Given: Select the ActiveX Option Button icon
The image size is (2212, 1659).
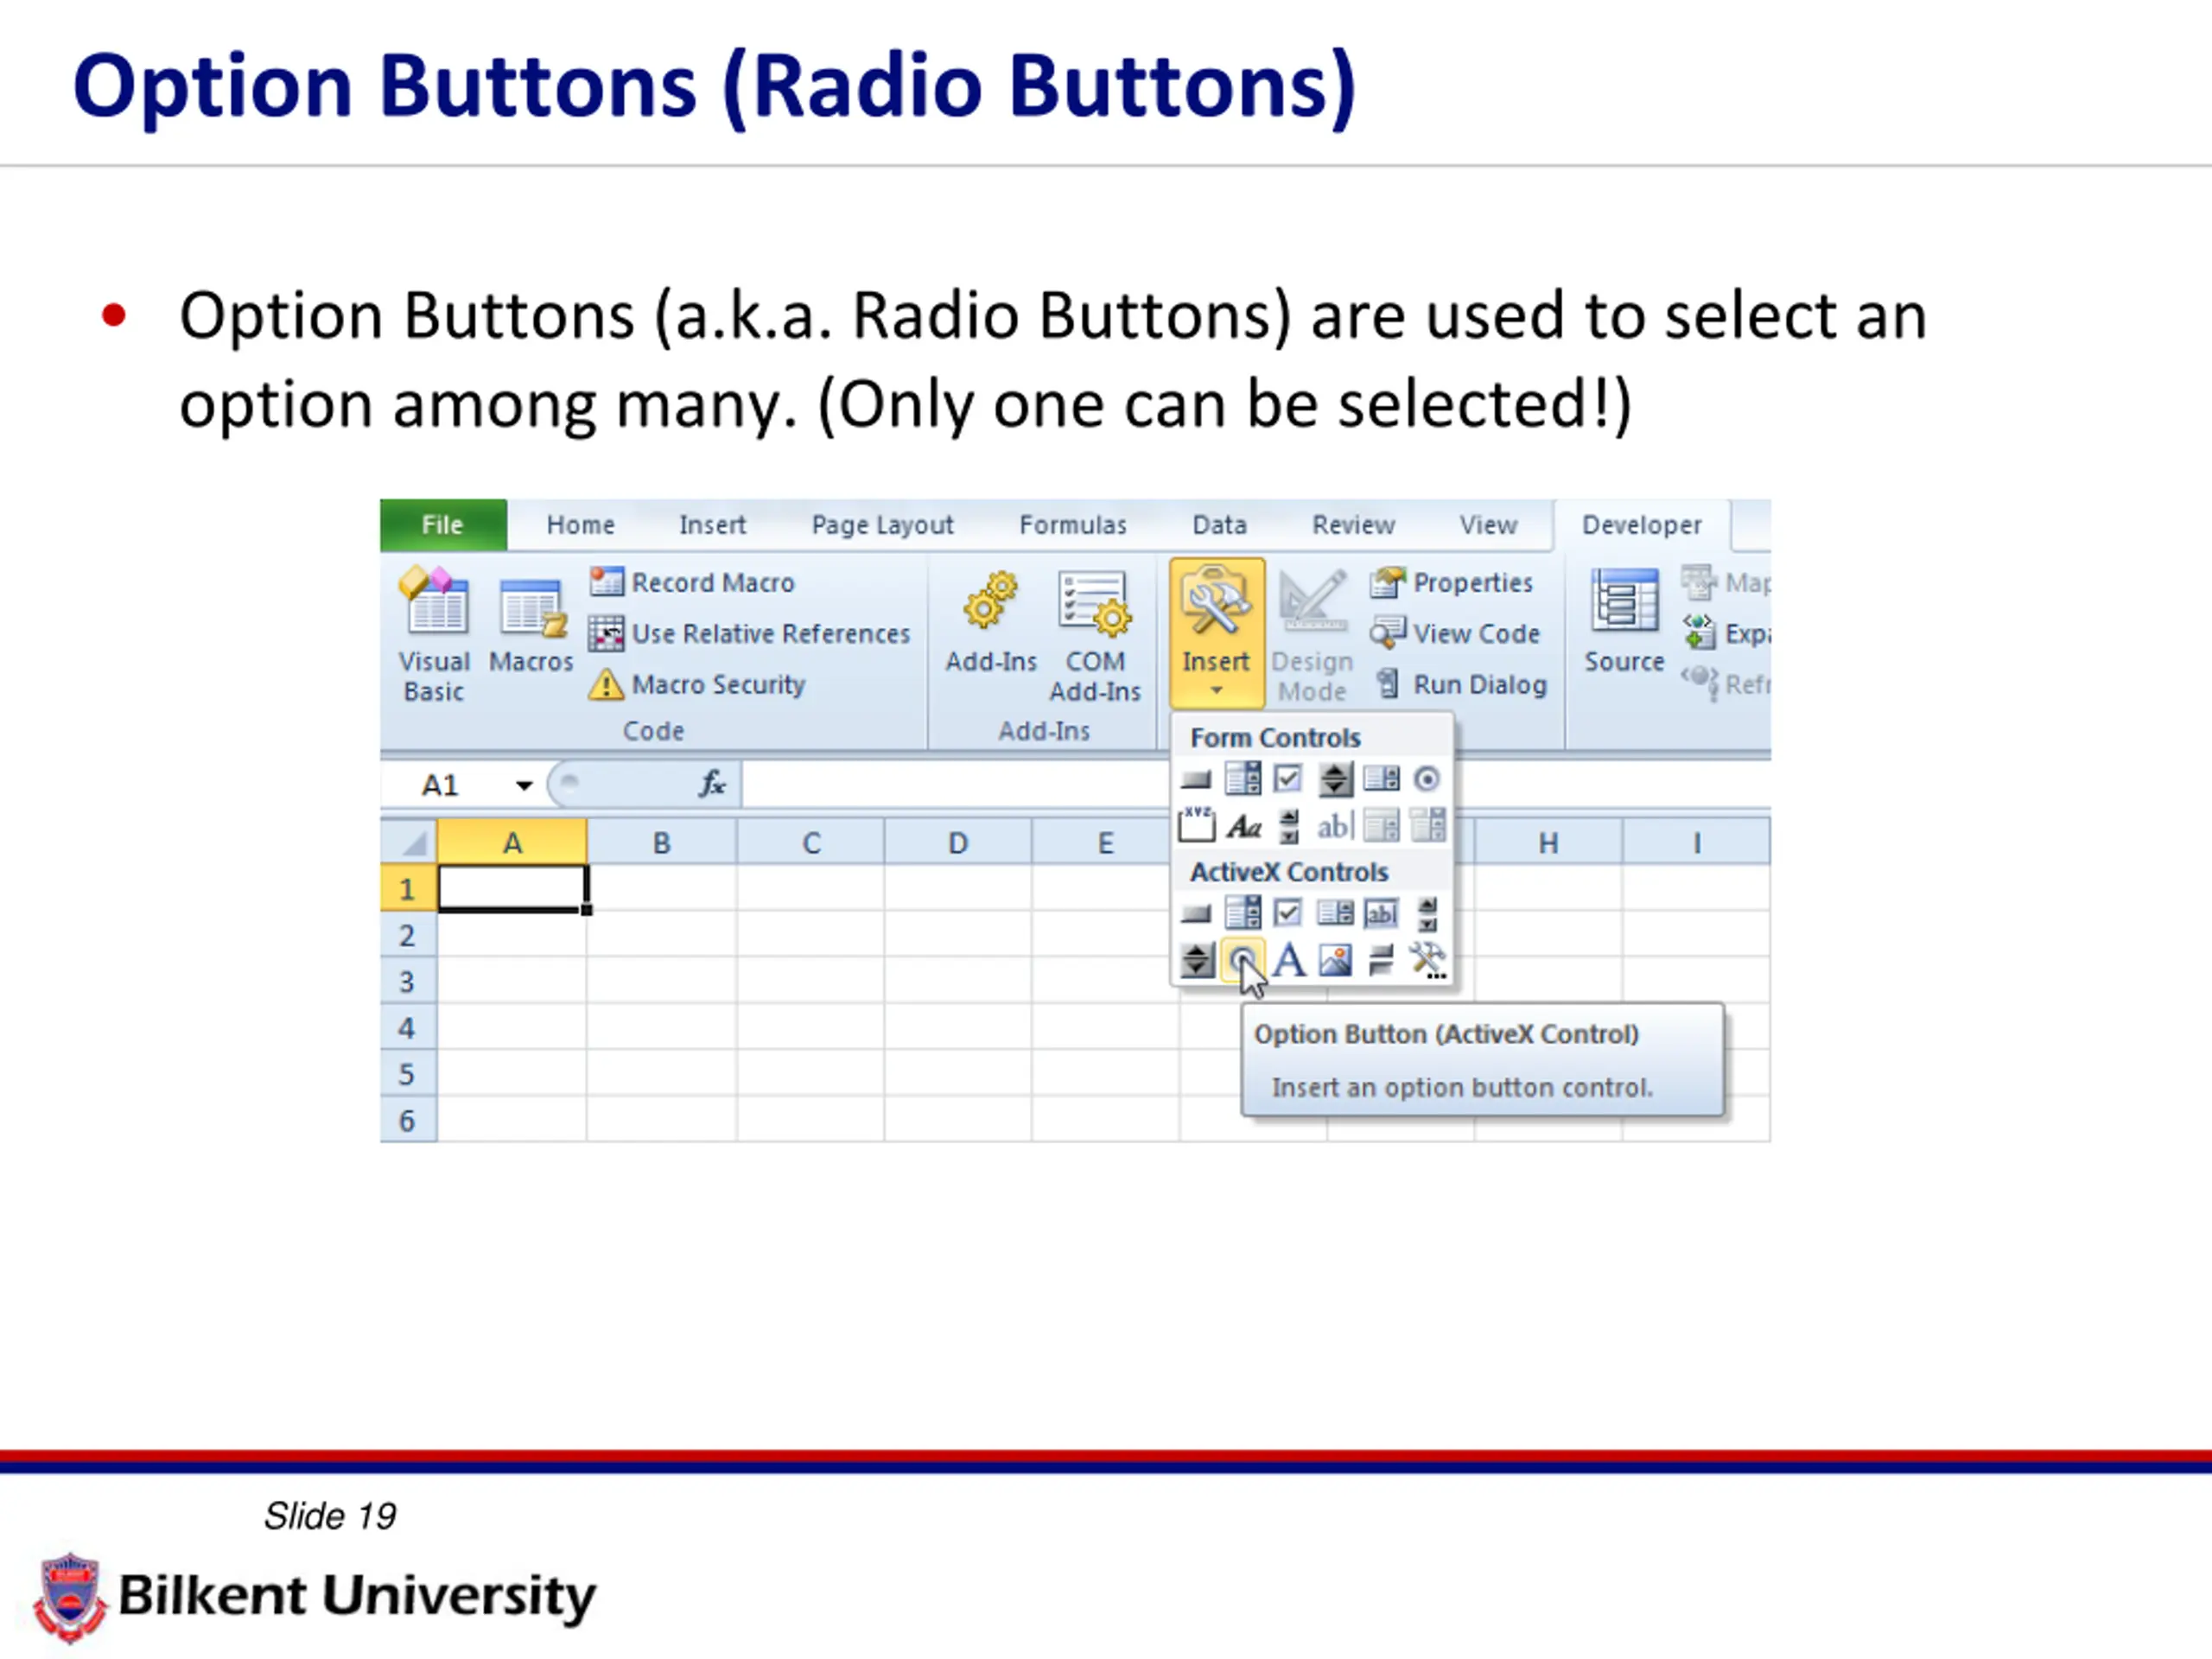Looking at the screenshot, I should (x=1243, y=960).
